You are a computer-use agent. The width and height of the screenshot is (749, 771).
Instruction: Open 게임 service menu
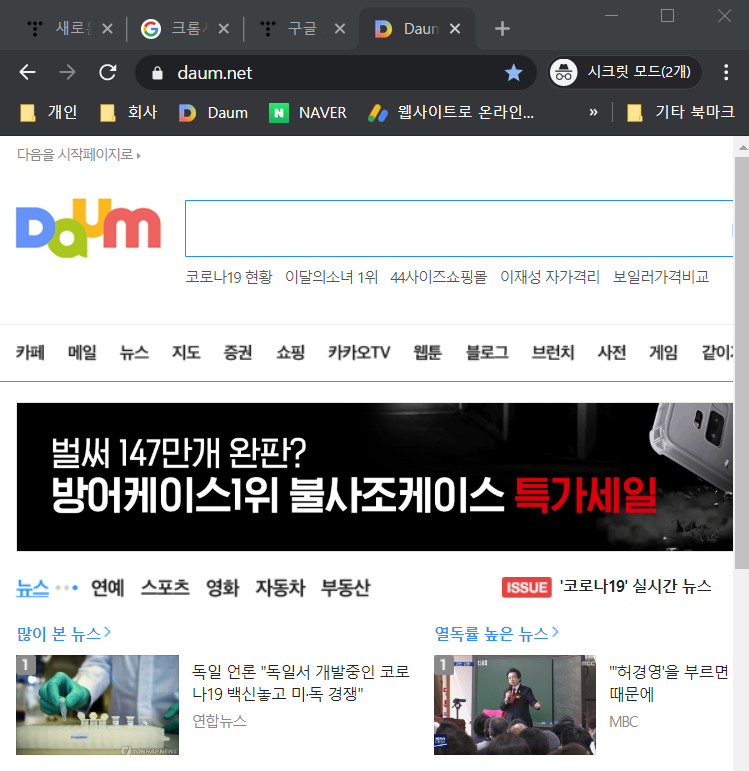[x=663, y=352]
